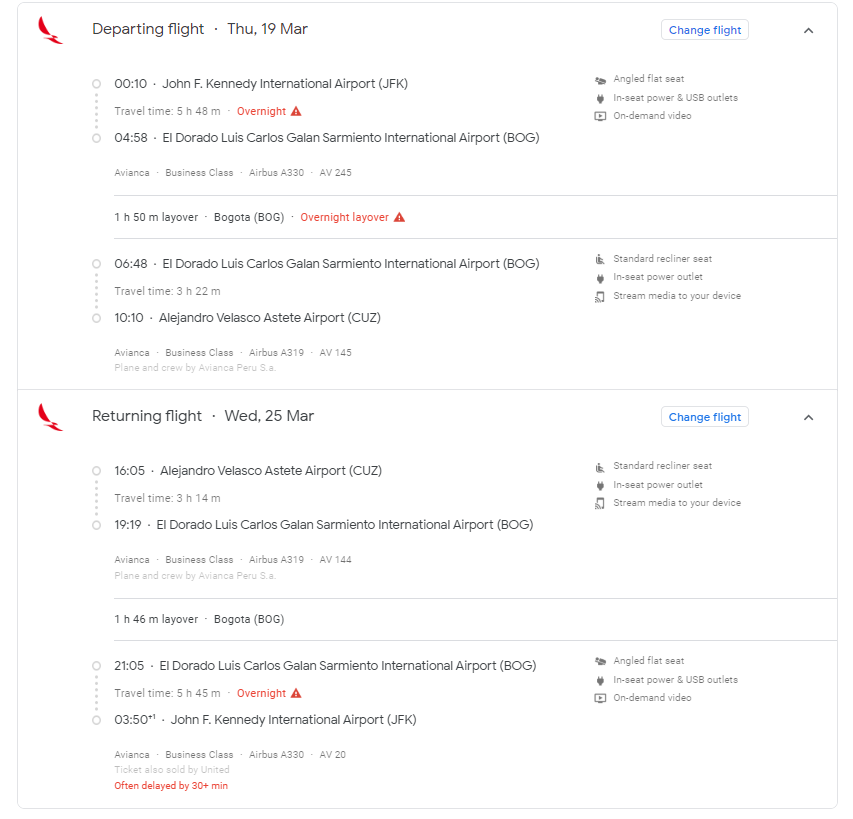The image size is (853, 819).
Task: Click the In-seat power & USB outlets icon, departing
Action: (600, 98)
